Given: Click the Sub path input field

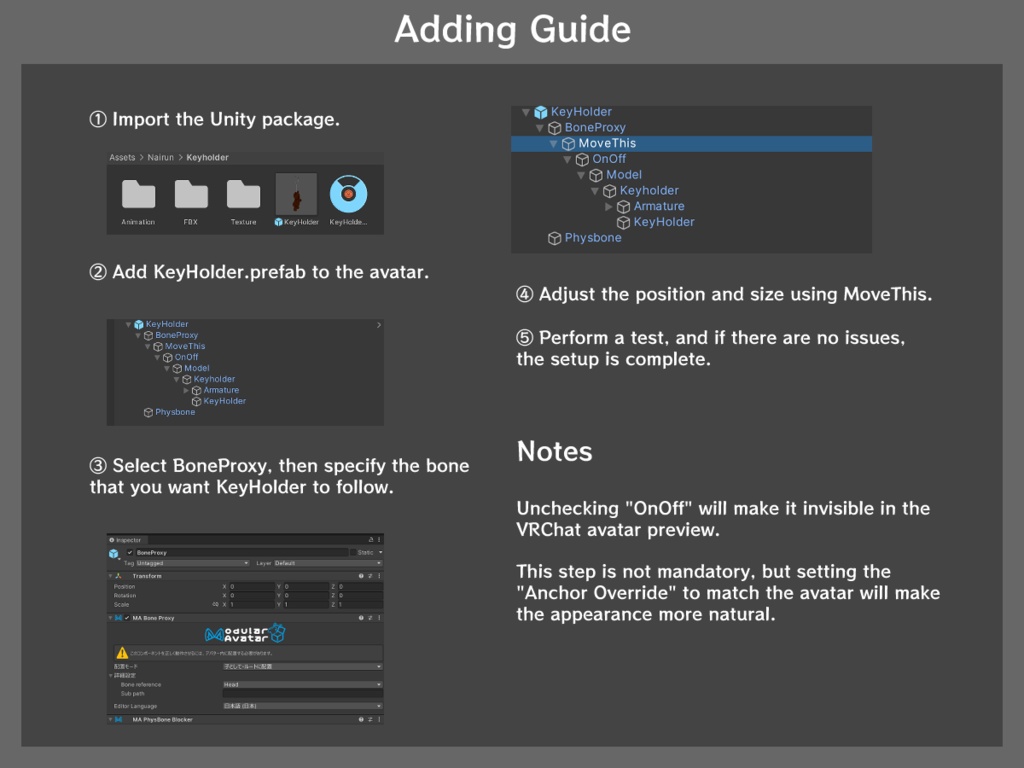Looking at the screenshot, I should click(301, 693).
